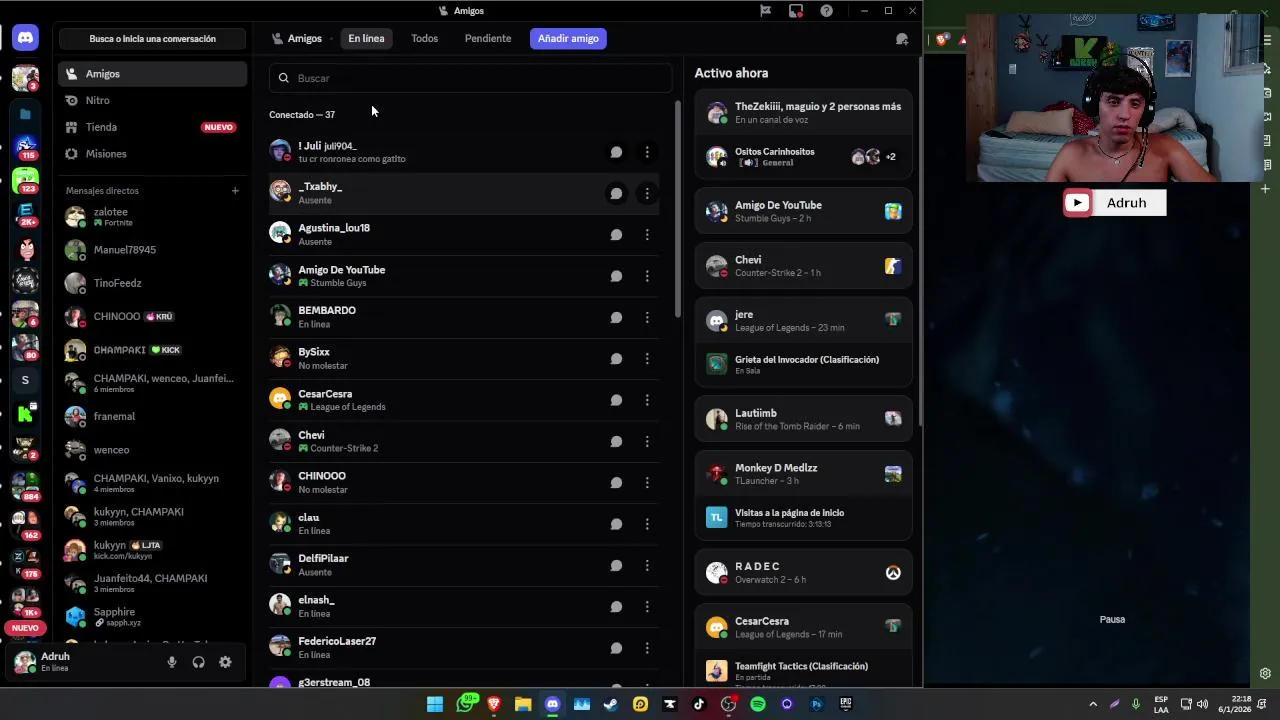Open DM with franemal
Viewport: 1280px width, 720px height.
tap(152, 416)
